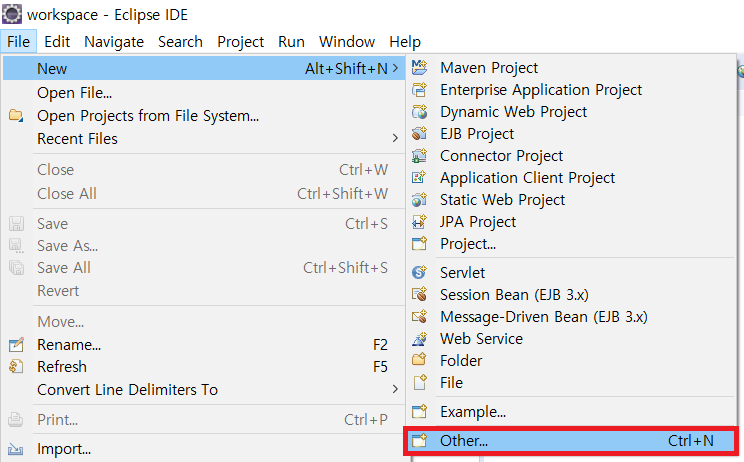Click the Ctrl+N shortcut text
The height and width of the screenshot is (462, 744).
coord(690,441)
